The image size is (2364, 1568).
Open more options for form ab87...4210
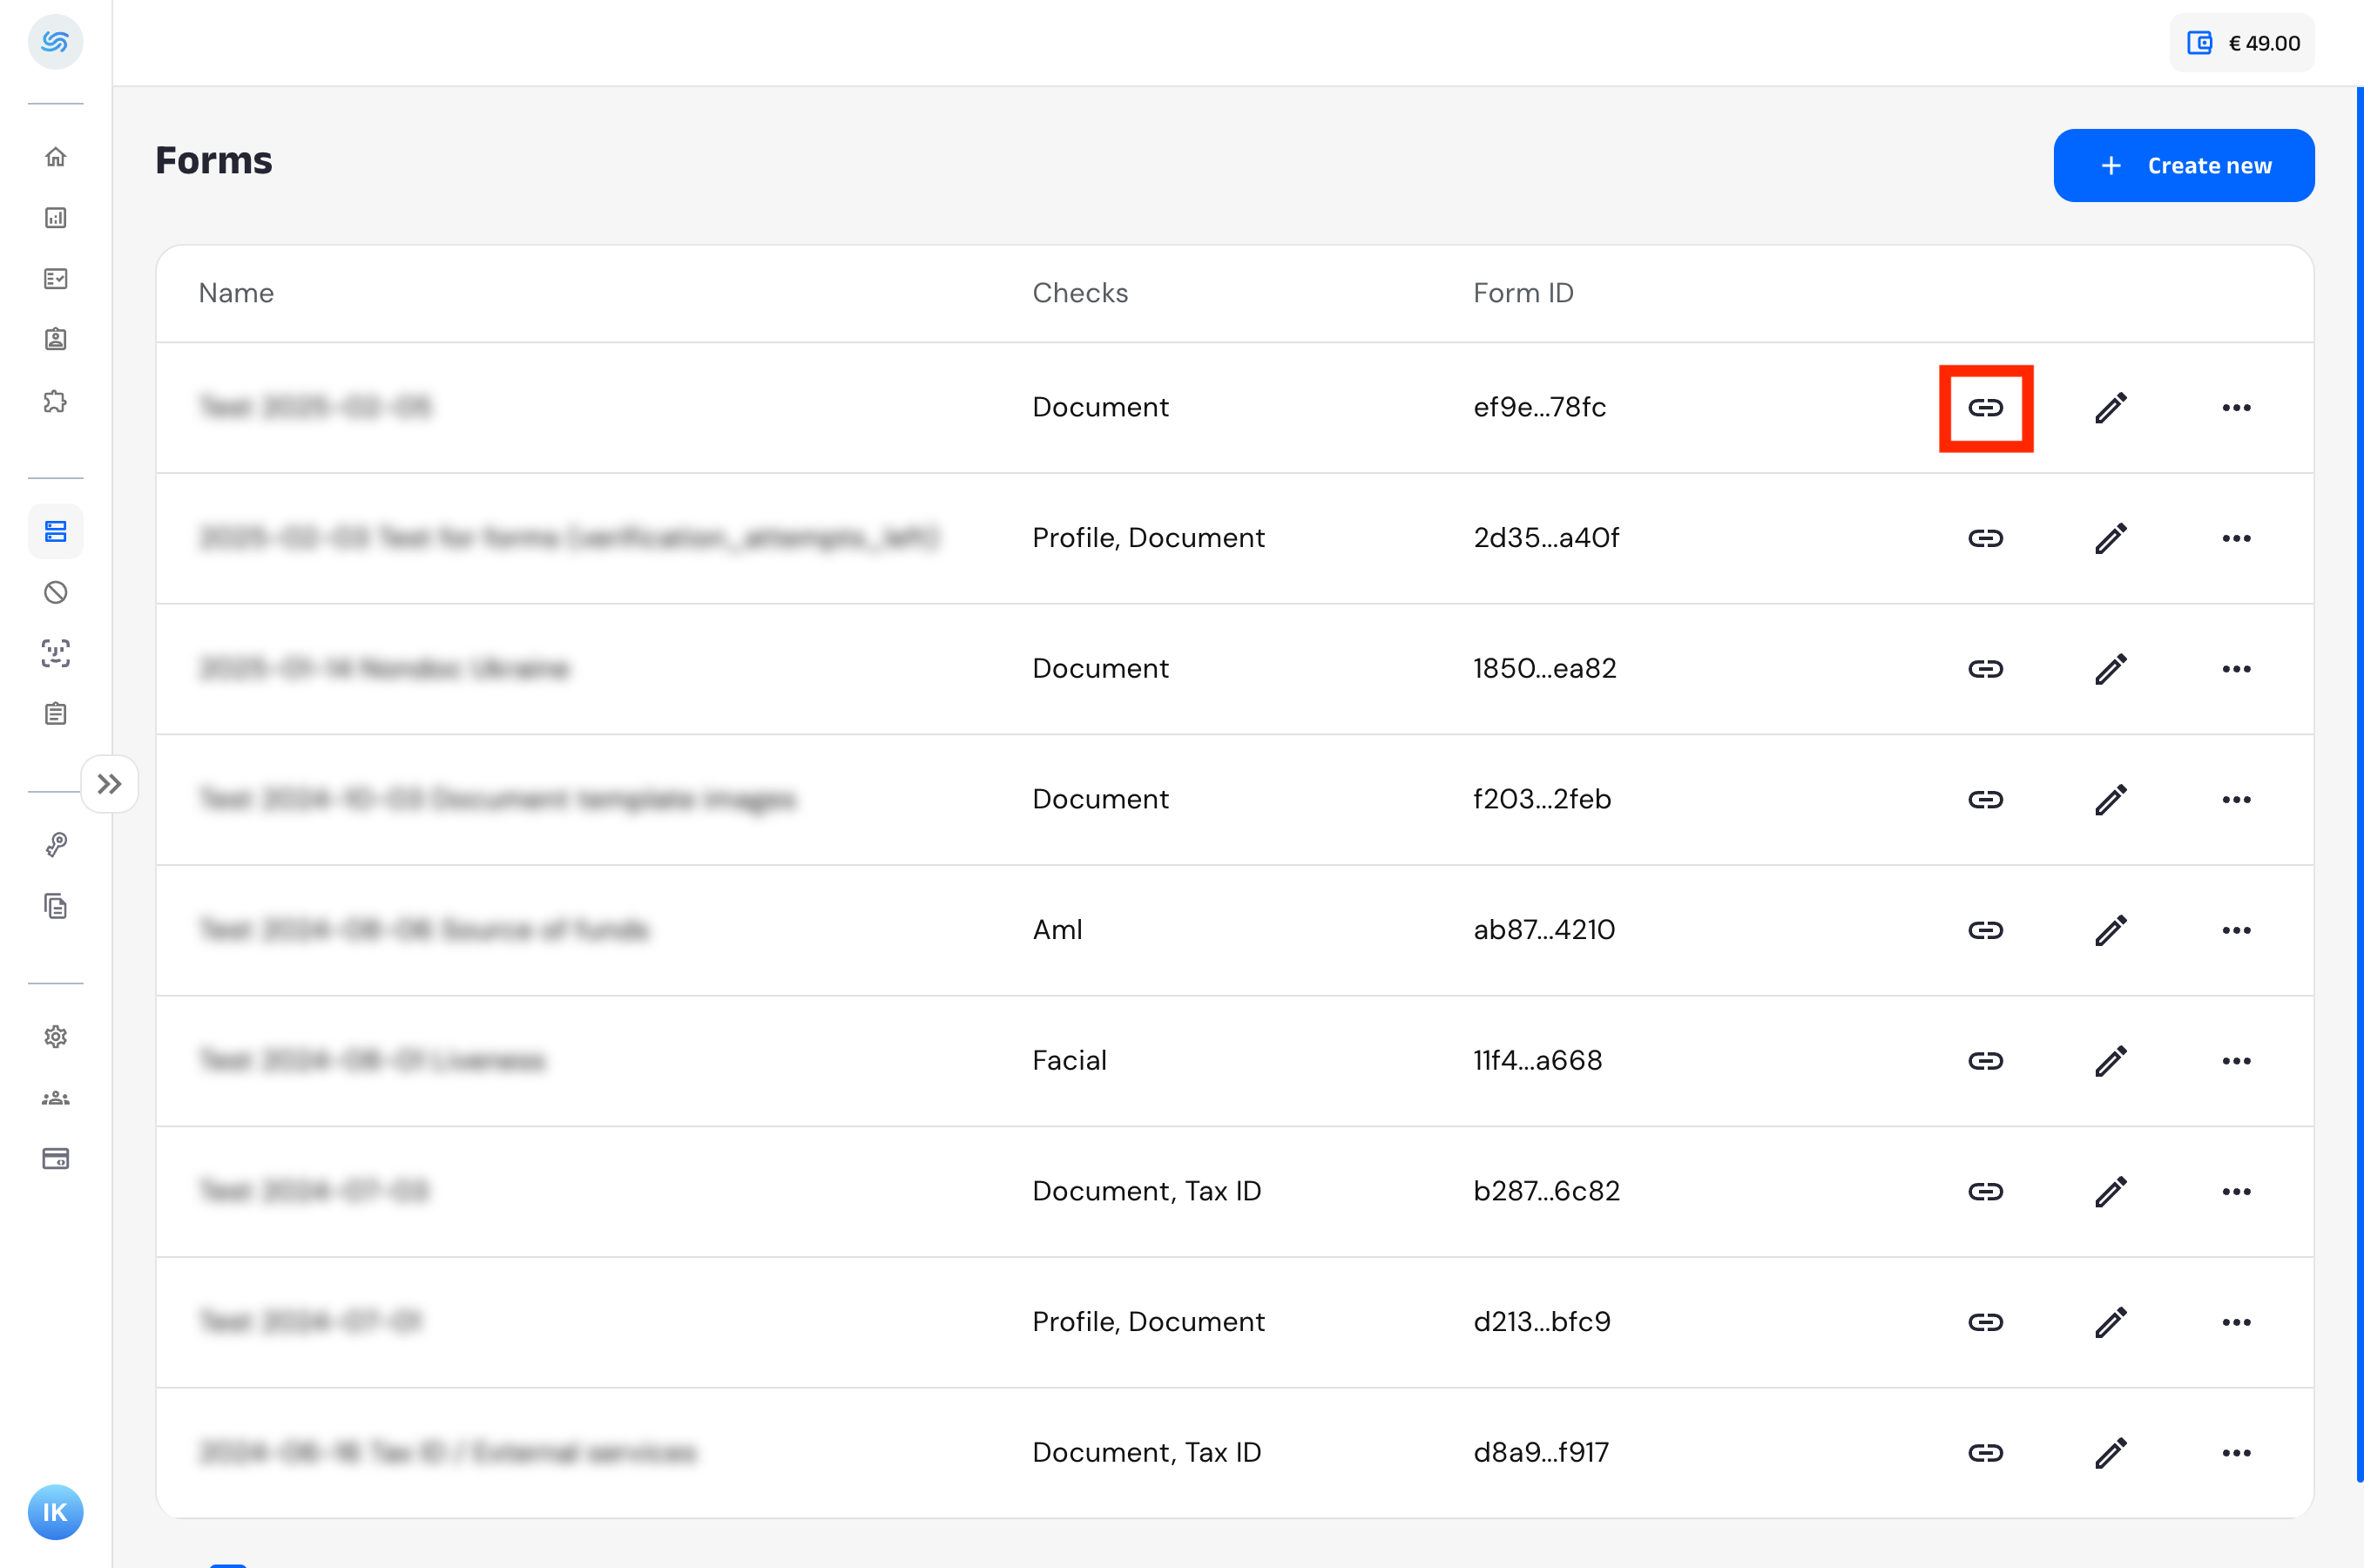pyautogui.click(x=2237, y=931)
